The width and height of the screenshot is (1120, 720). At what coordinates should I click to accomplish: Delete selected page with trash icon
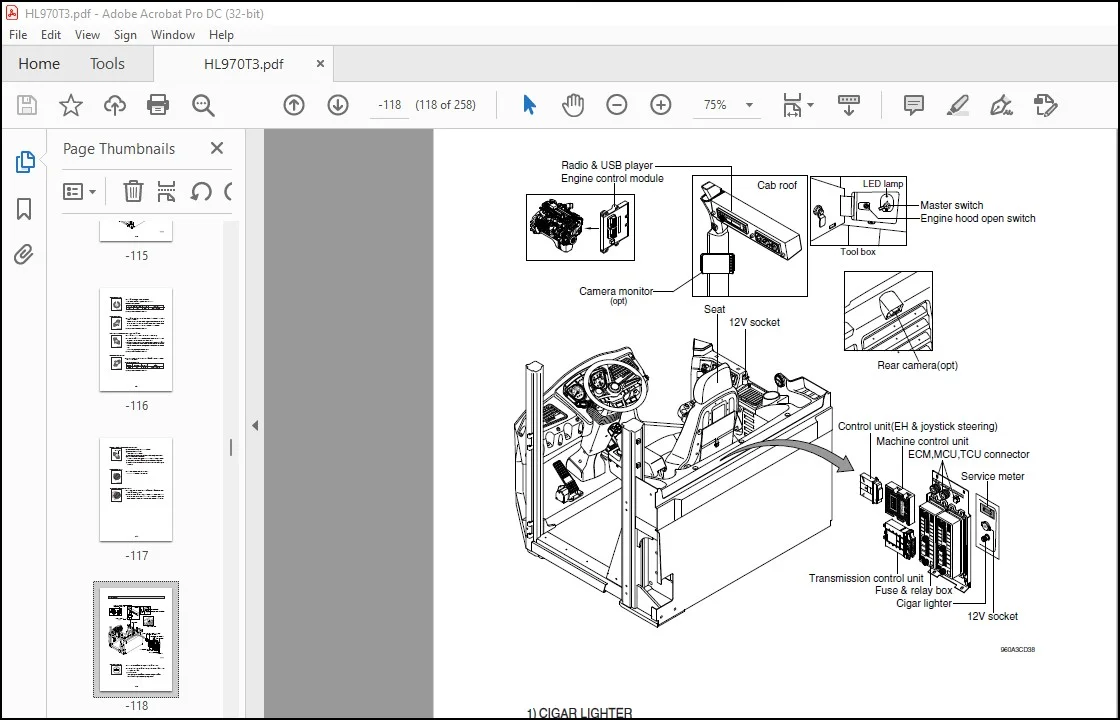click(x=133, y=191)
